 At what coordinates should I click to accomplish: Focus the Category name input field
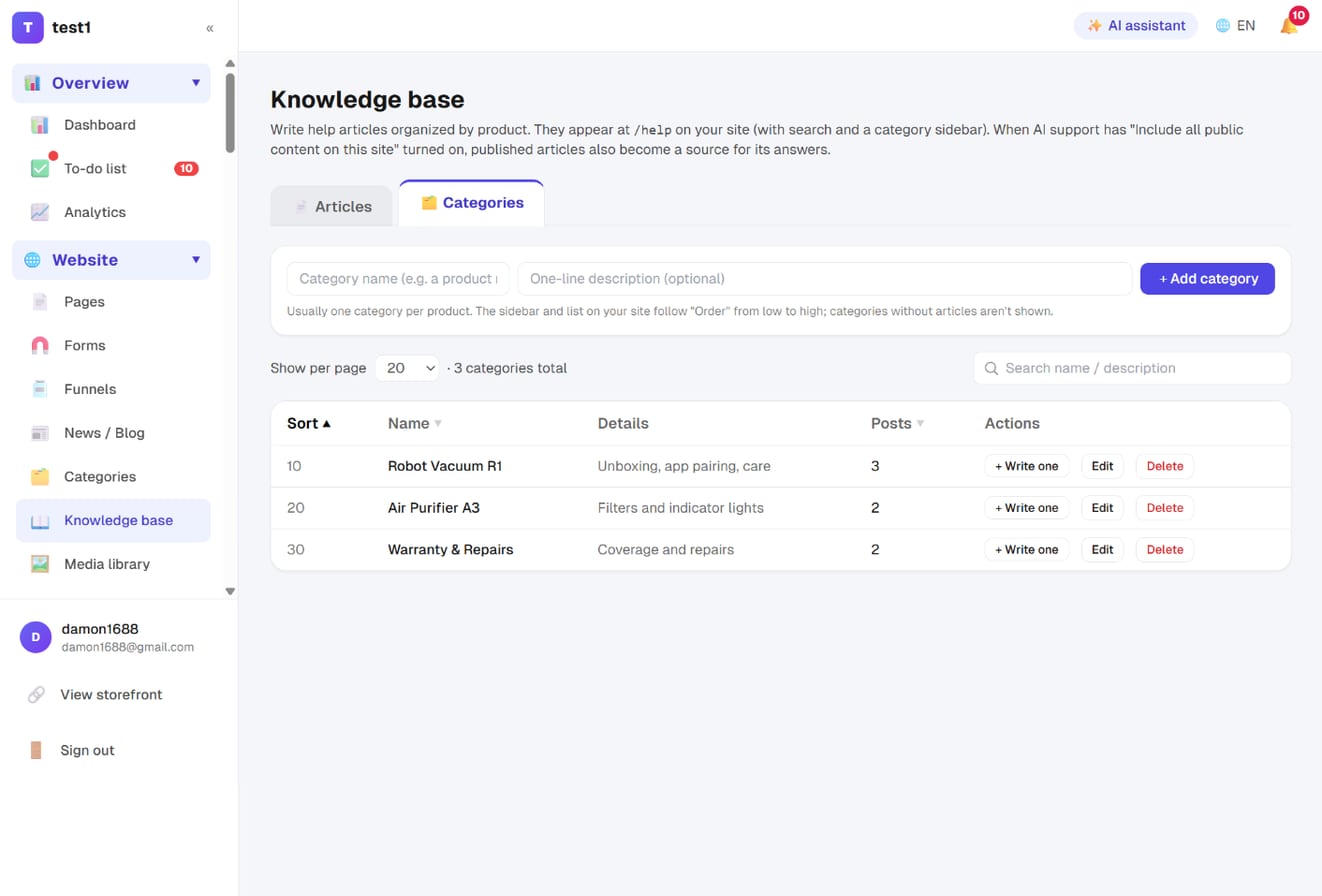click(x=398, y=279)
